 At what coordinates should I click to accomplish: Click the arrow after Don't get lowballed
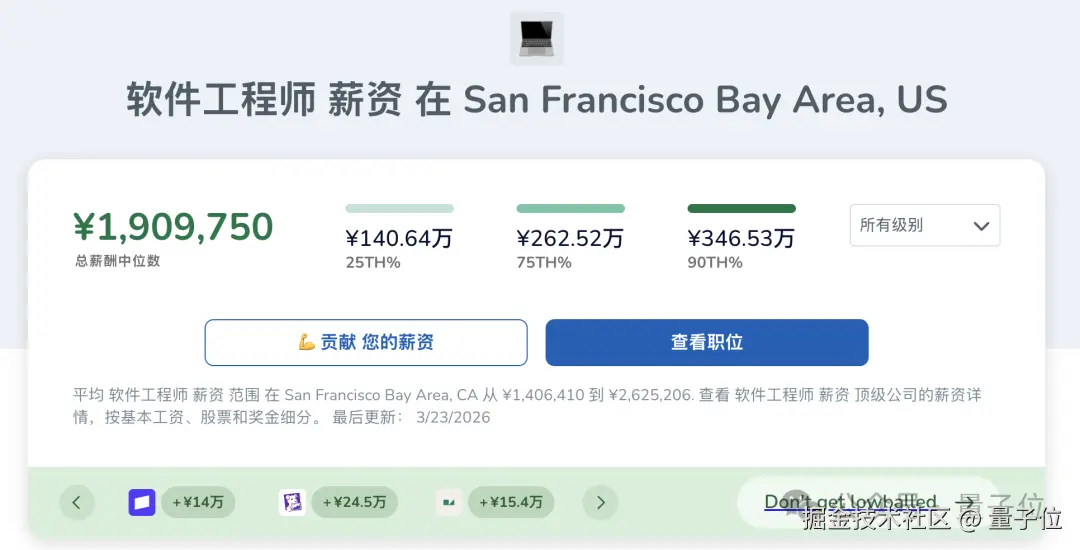pos(966,502)
